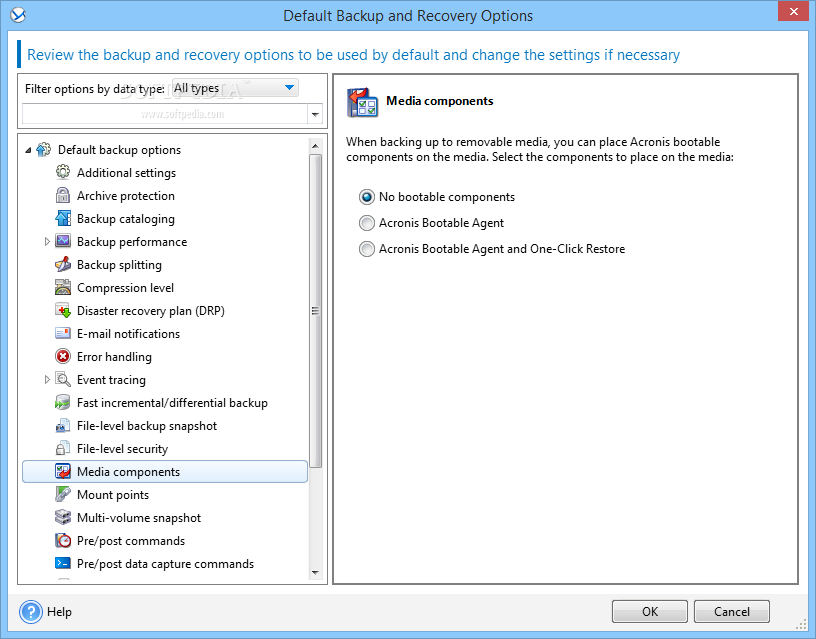Select Pre/post data capture commands
This screenshot has height=639, width=816.
tap(165, 564)
